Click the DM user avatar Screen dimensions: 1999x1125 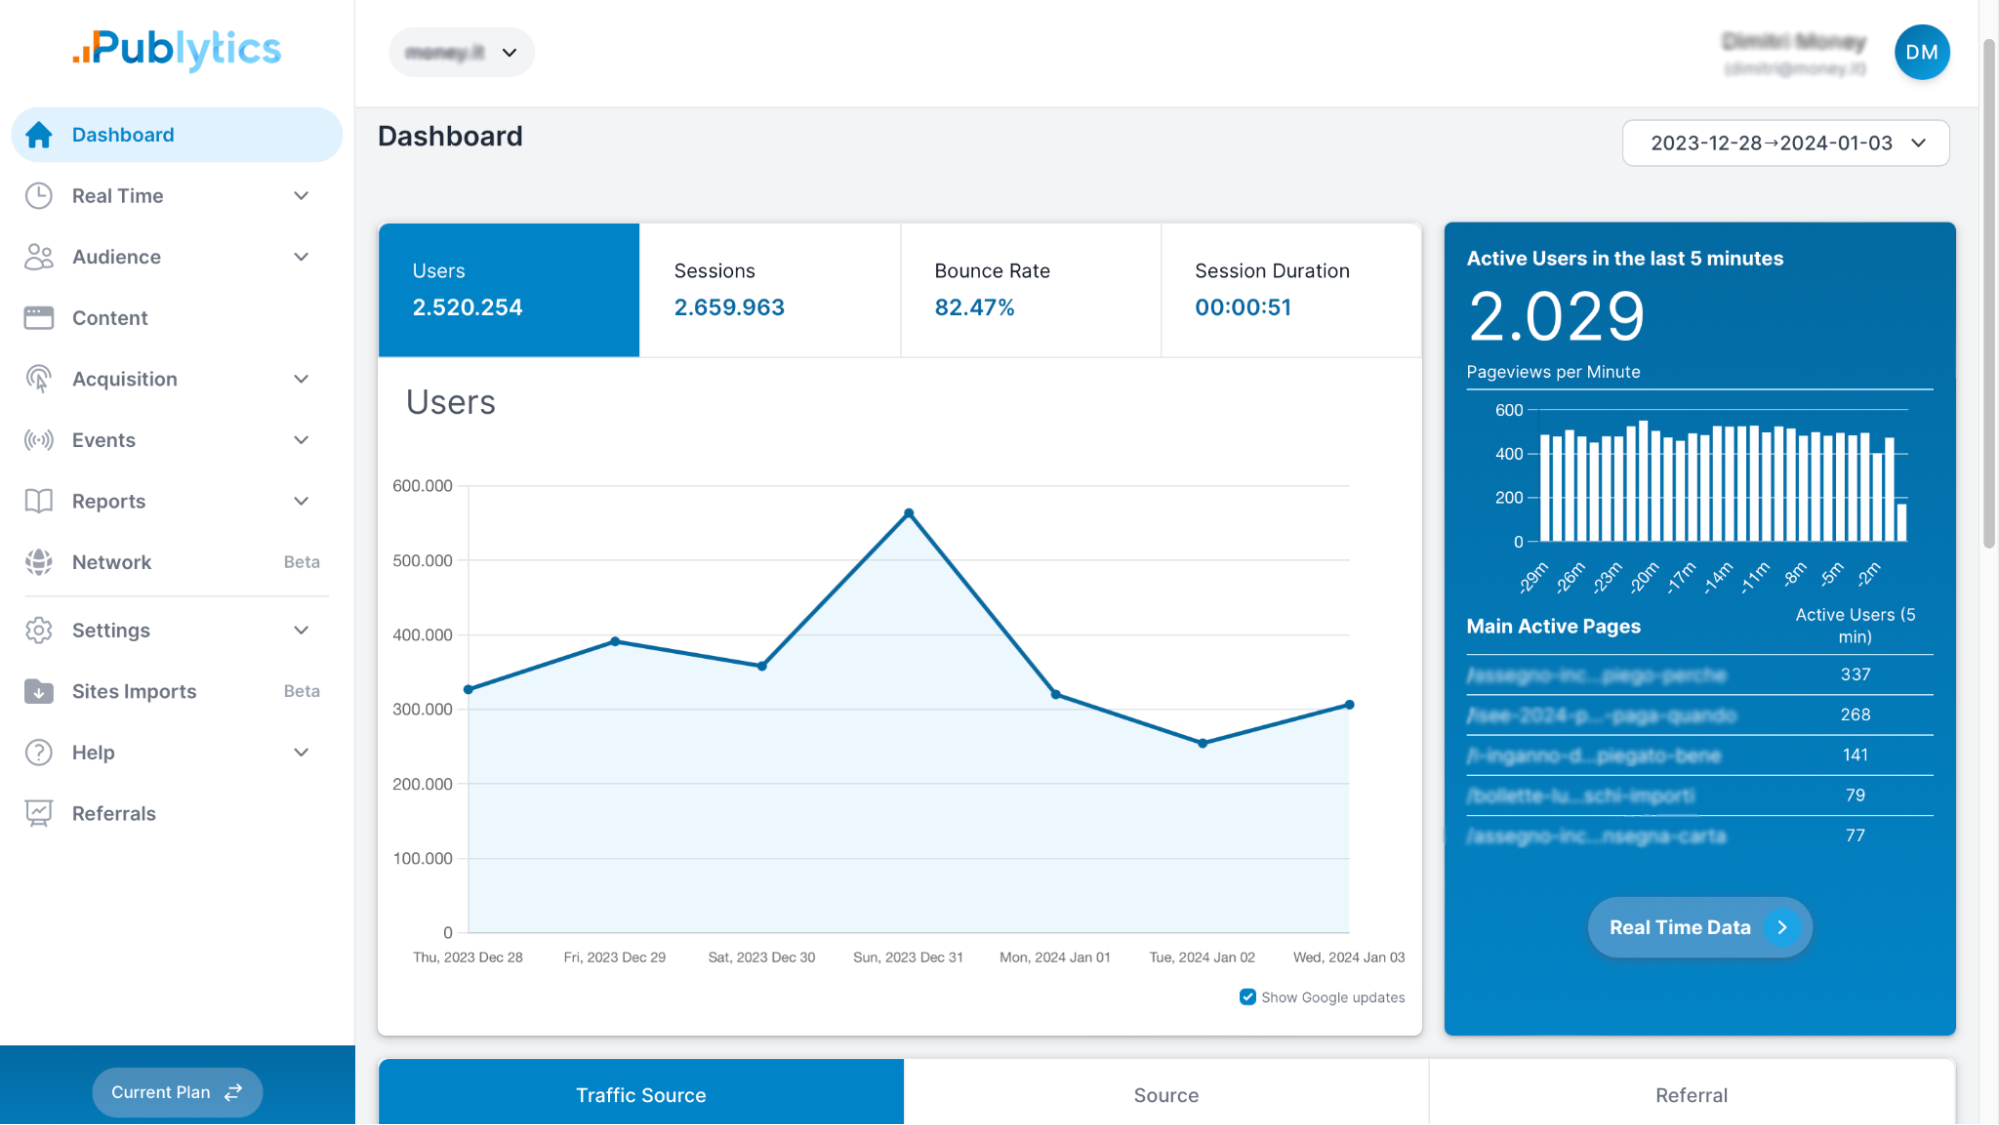click(x=1921, y=52)
